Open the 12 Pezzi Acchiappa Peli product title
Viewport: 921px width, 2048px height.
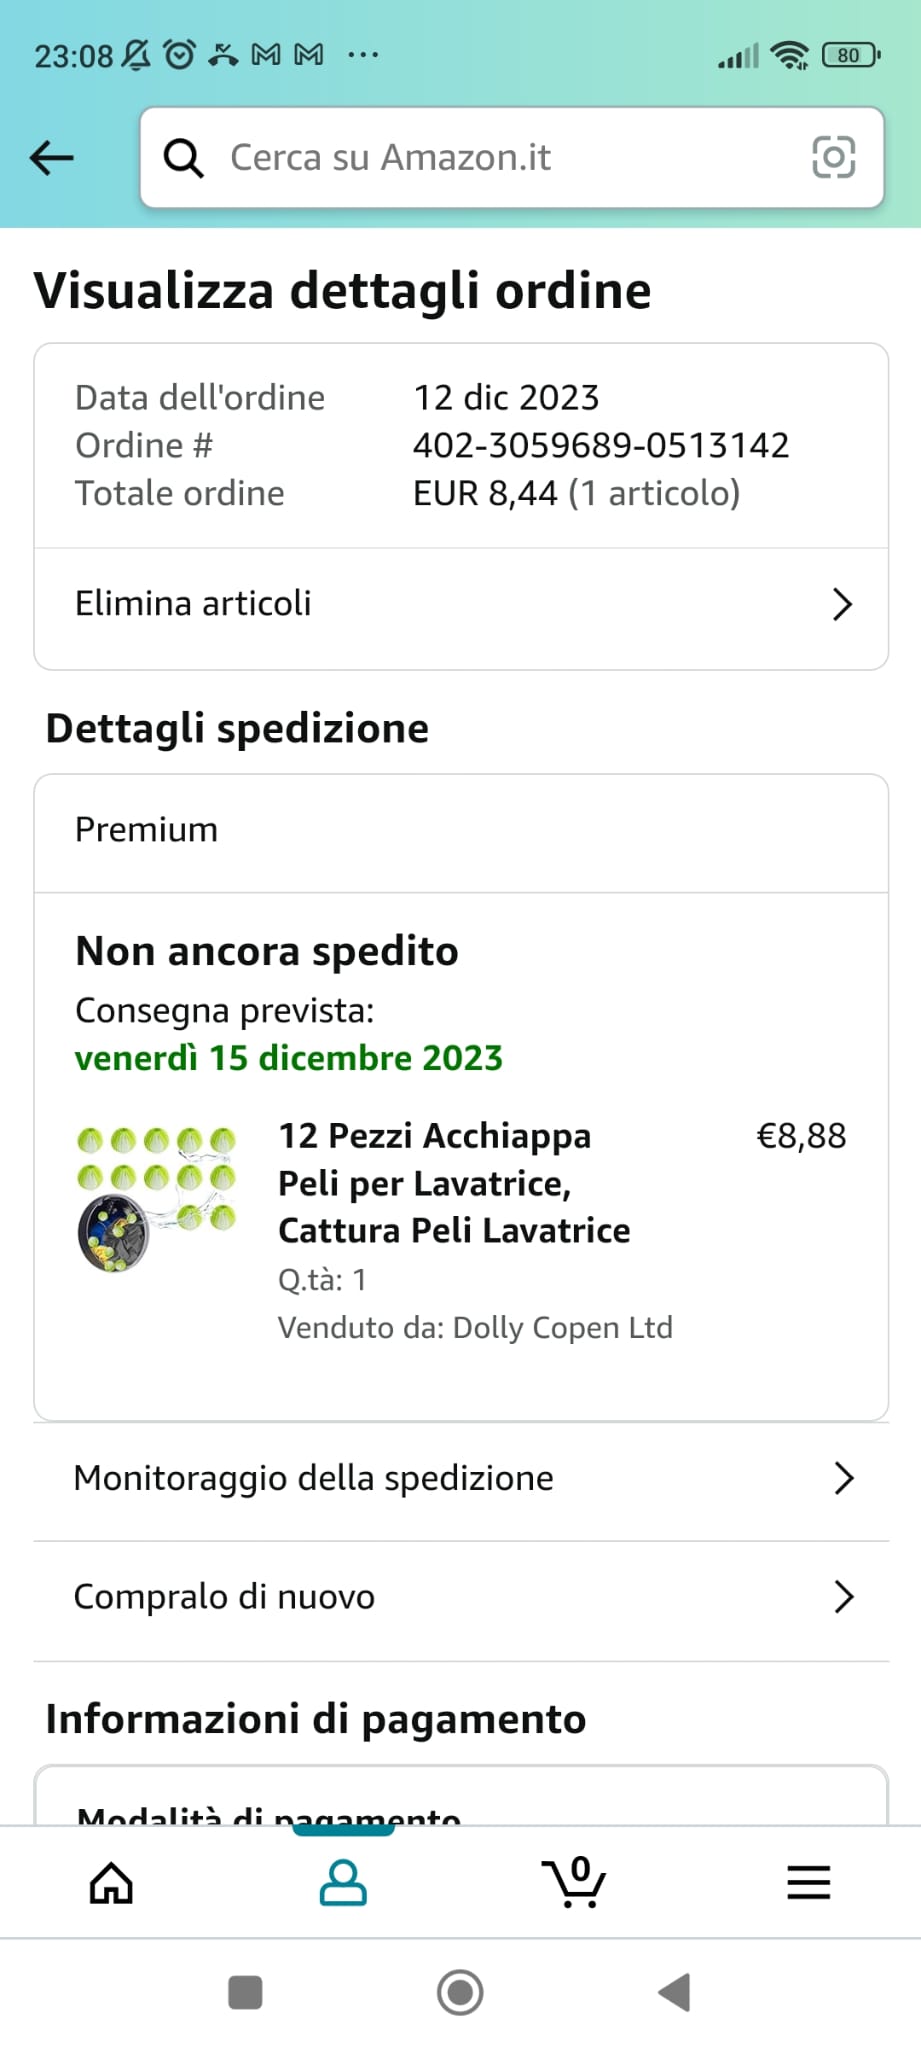(x=454, y=1183)
